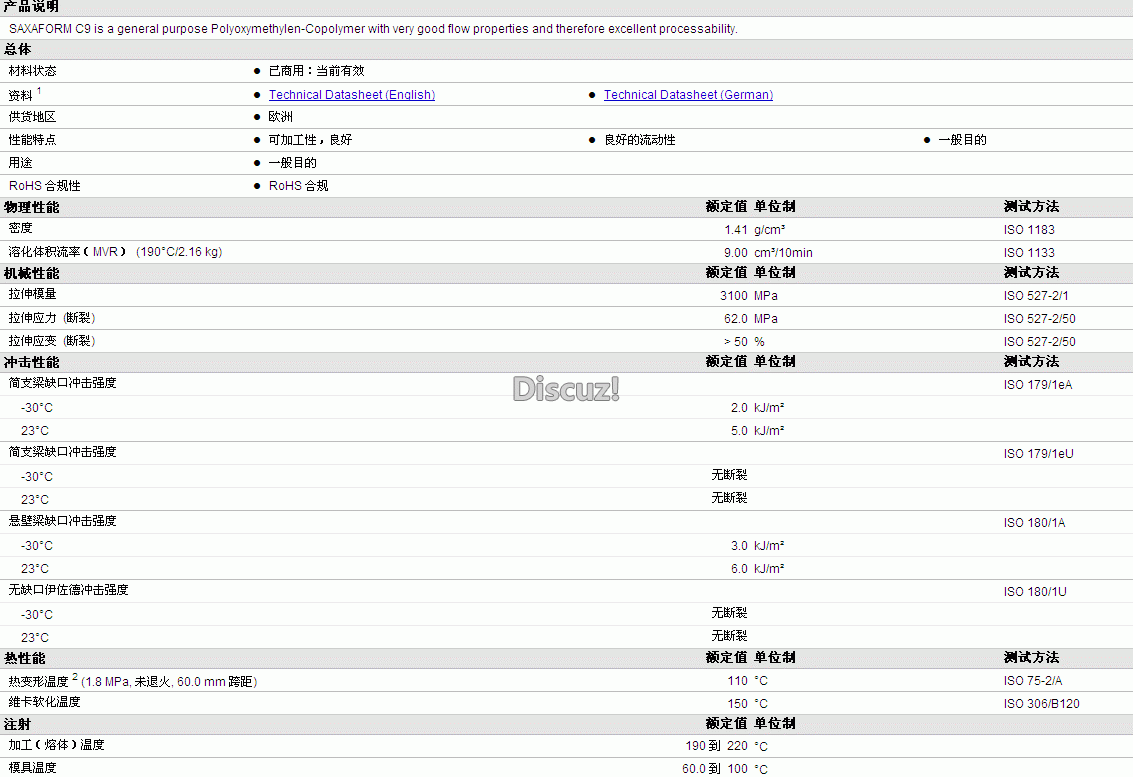Click the 190 到 220 melt temperature

[x=717, y=746]
